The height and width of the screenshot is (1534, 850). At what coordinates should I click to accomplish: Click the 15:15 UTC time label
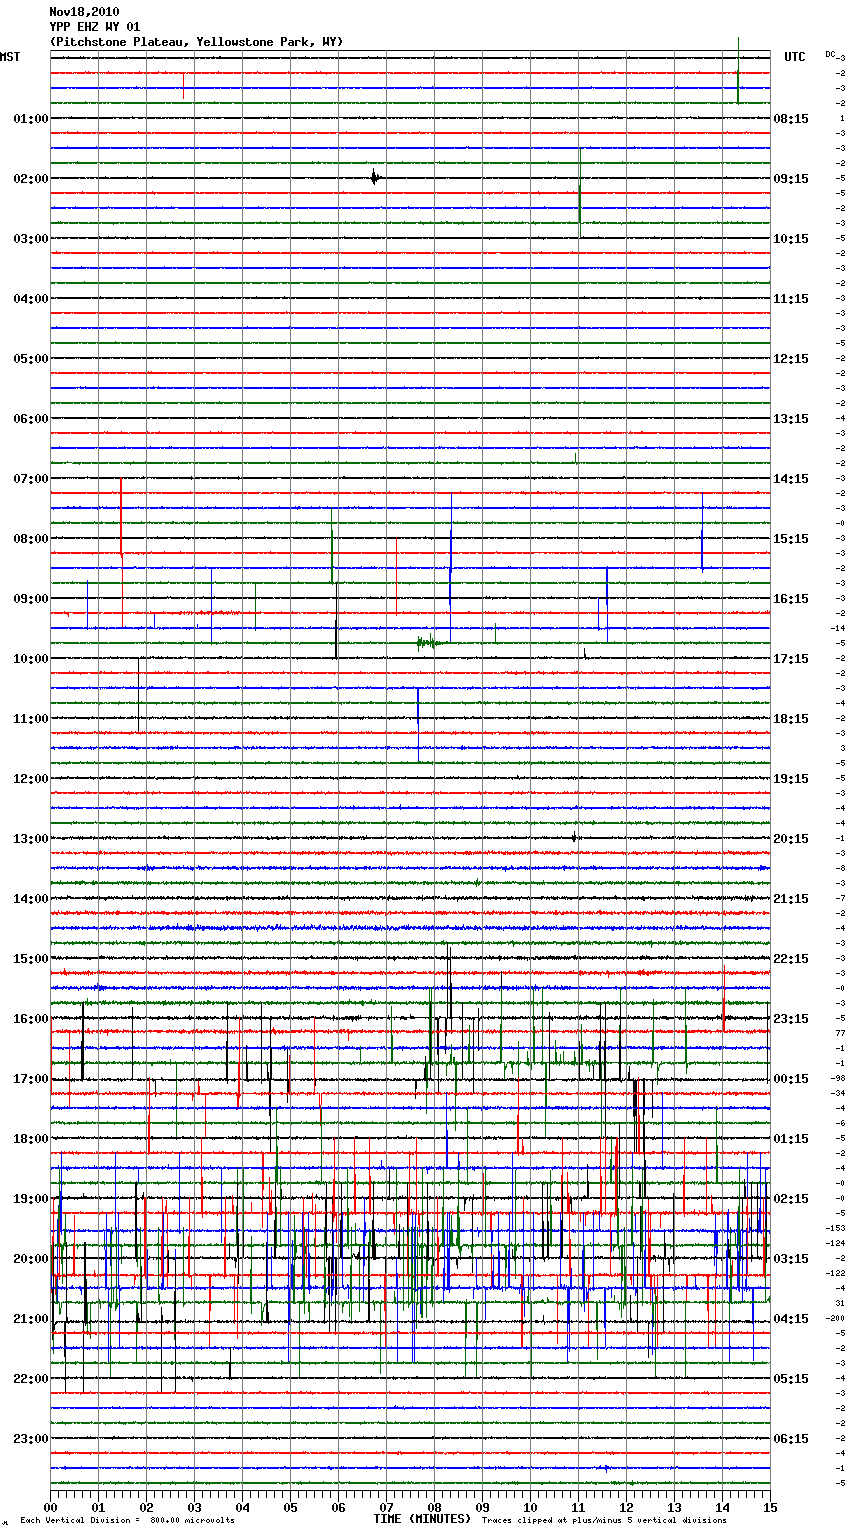click(791, 539)
